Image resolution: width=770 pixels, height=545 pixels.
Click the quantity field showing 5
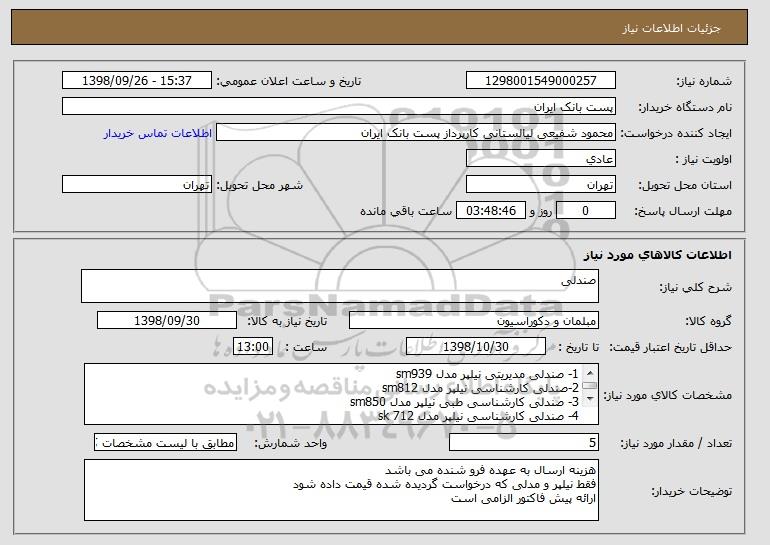coord(524,442)
